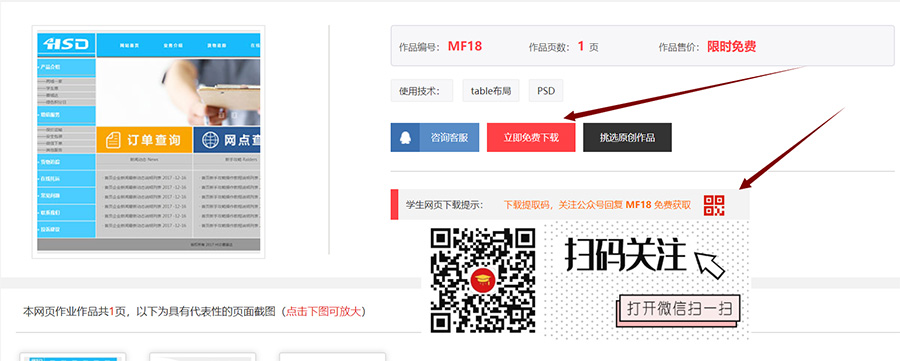Click the 点击下图可放大 red text

[x=323, y=312]
